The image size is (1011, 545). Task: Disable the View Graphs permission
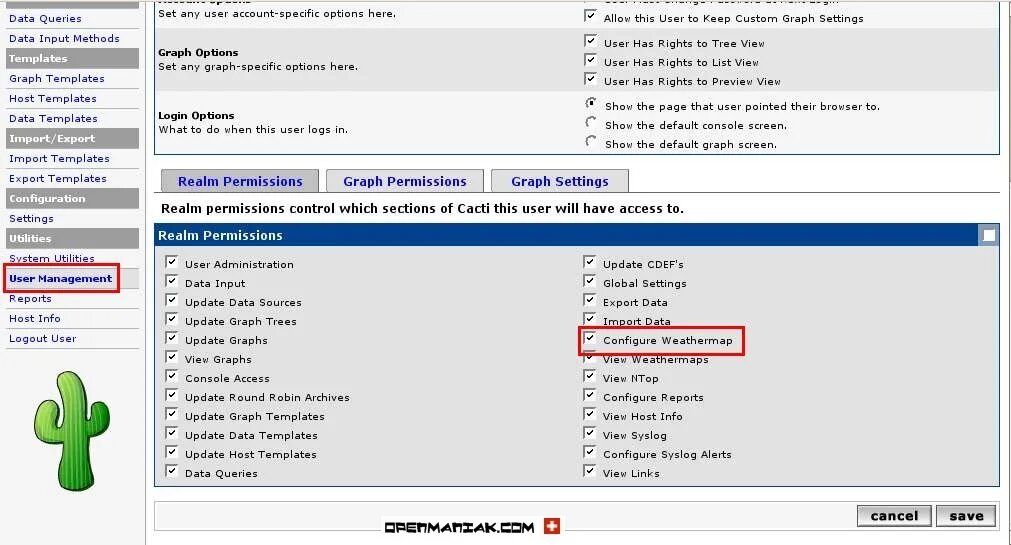(172, 357)
